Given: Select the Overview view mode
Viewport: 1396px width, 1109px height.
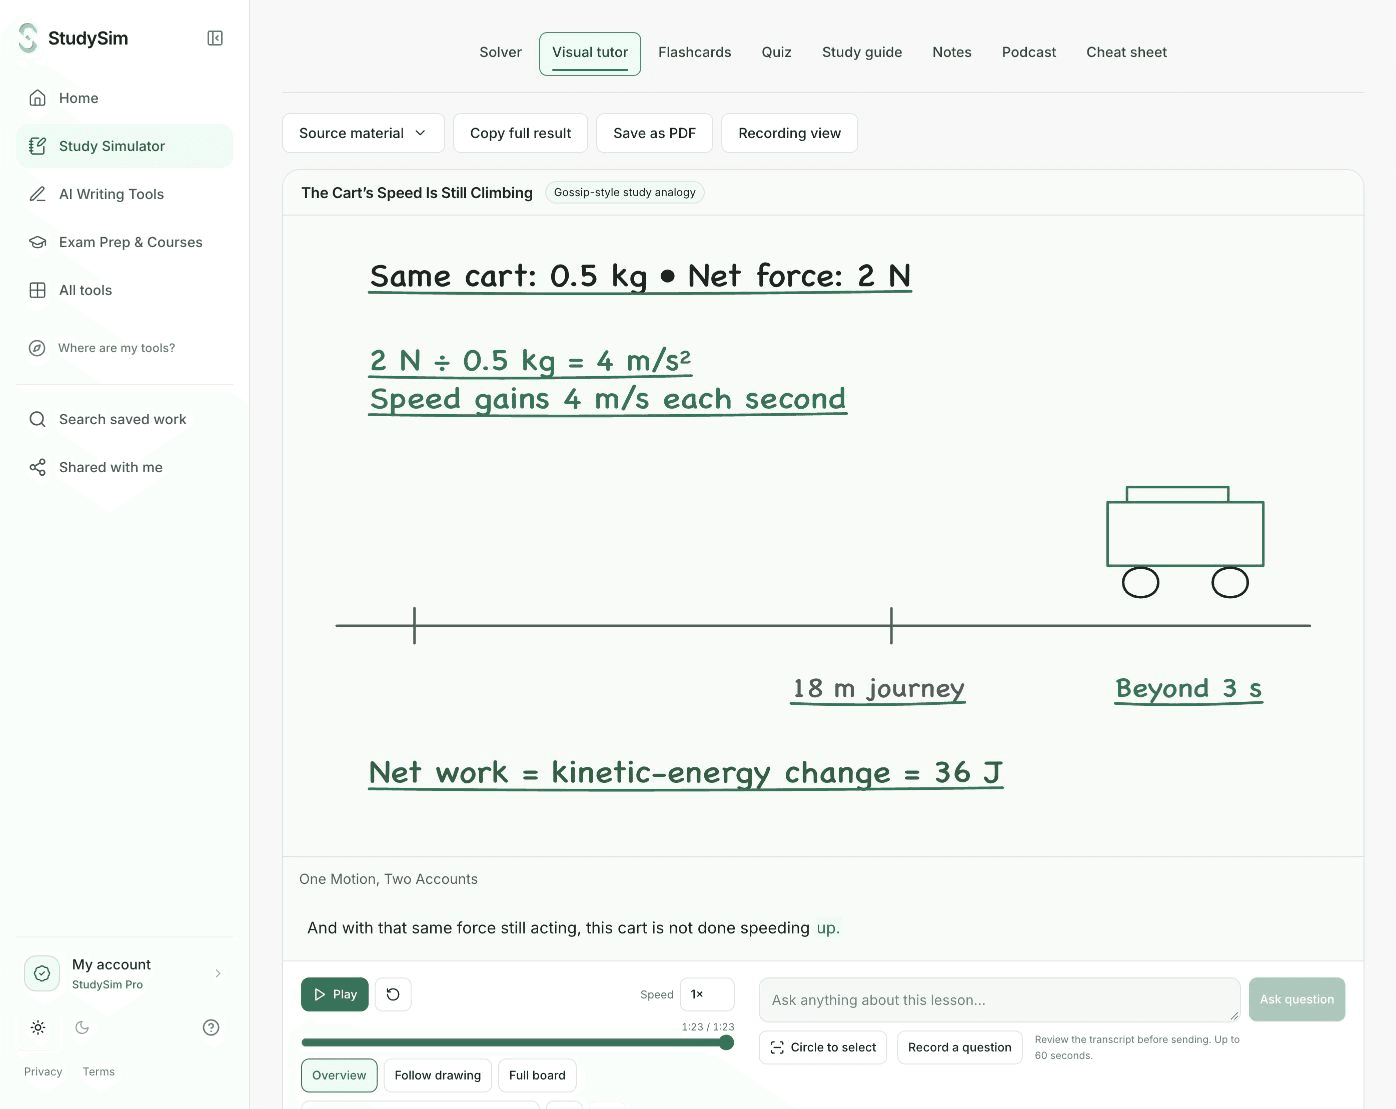Looking at the screenshot, I should point(339,1075).
